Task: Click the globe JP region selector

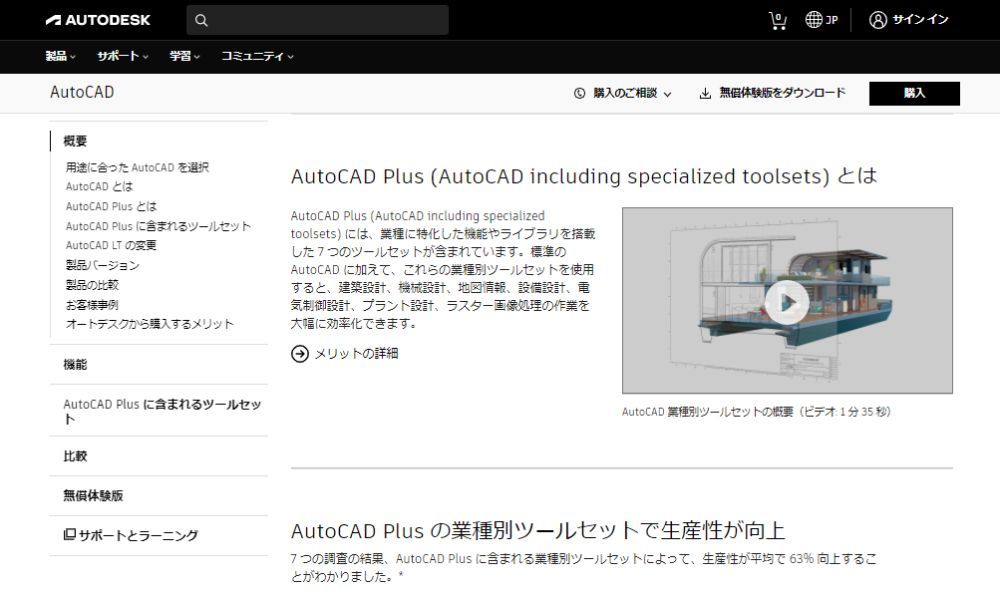Action: (x=821, y=20)
